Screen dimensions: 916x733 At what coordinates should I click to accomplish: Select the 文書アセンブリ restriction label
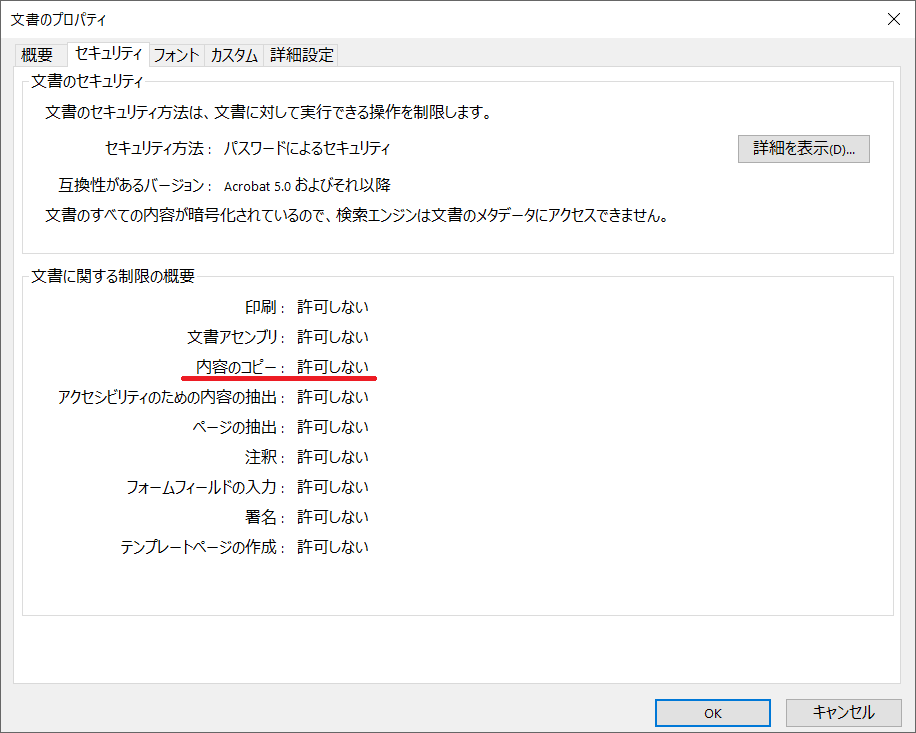237,337
